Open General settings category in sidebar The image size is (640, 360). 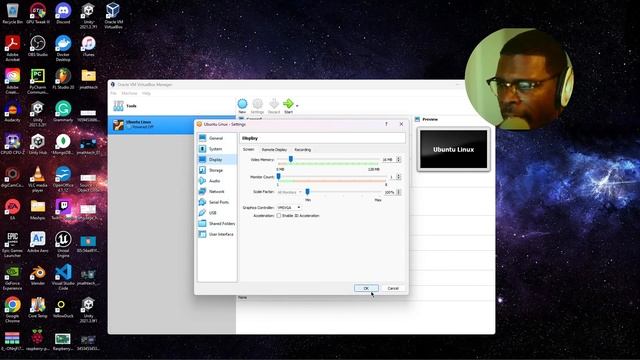click(216, 138)
